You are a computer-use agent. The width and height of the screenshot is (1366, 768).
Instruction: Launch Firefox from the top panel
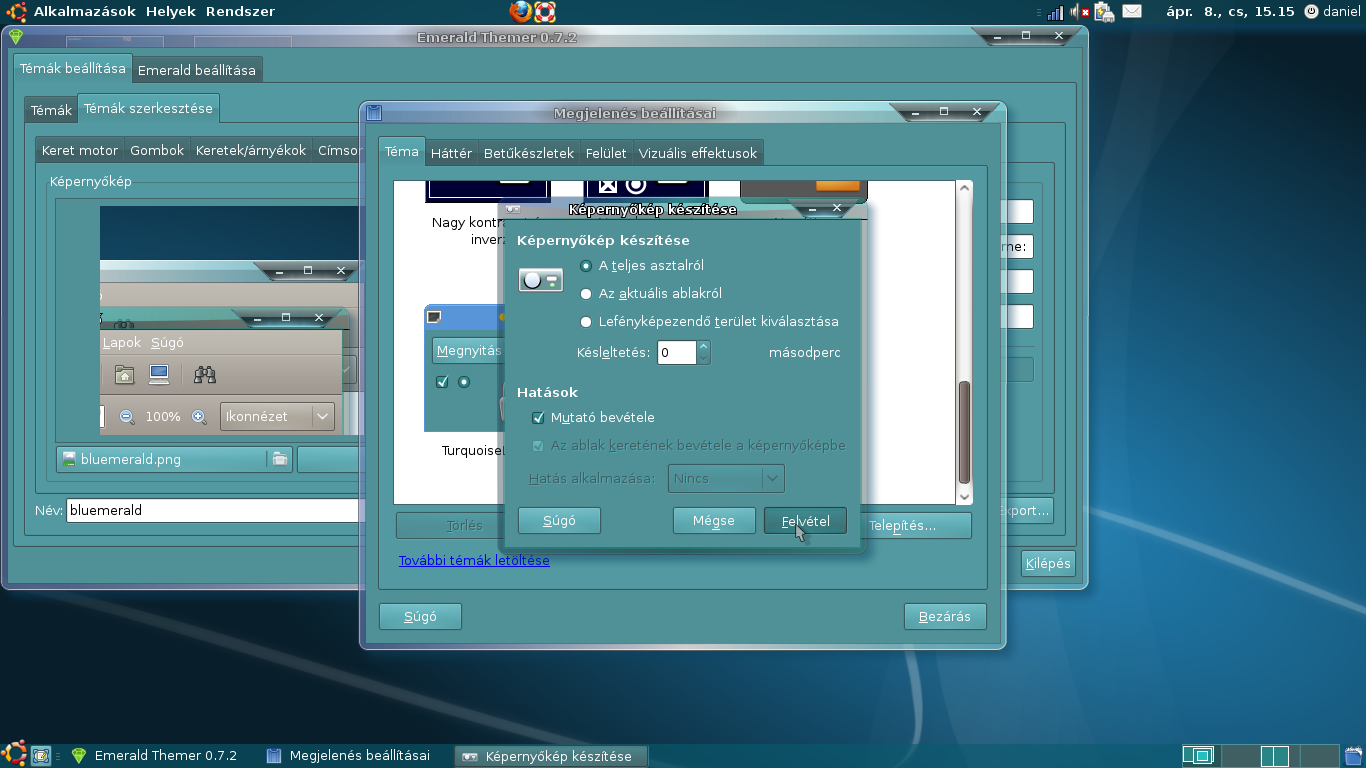click(520, 11)
